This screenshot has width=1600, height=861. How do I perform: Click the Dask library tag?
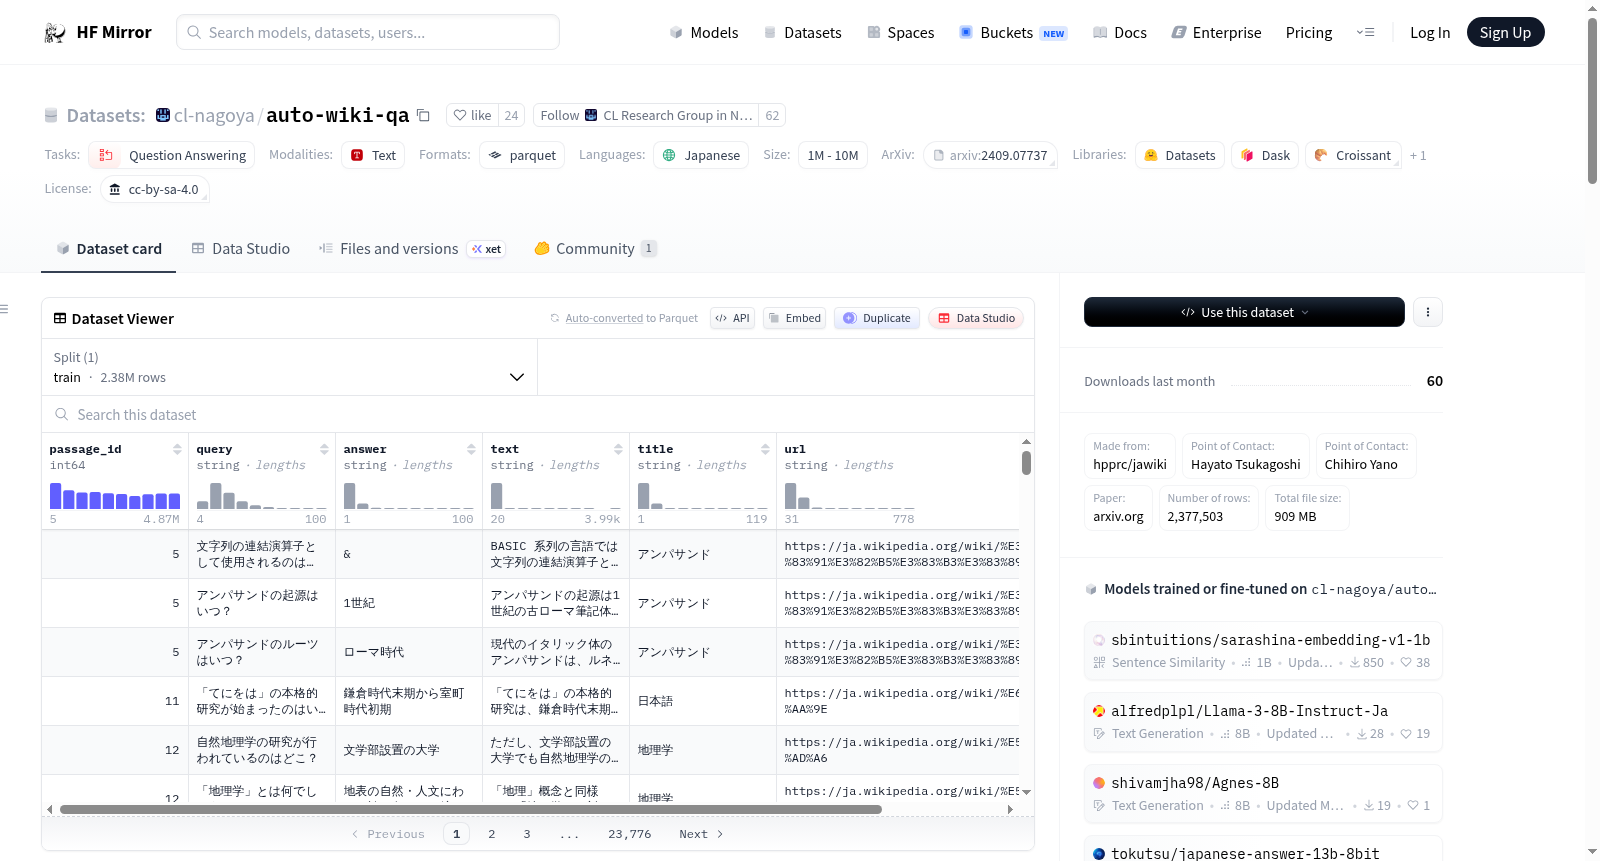pos(1265,155)
